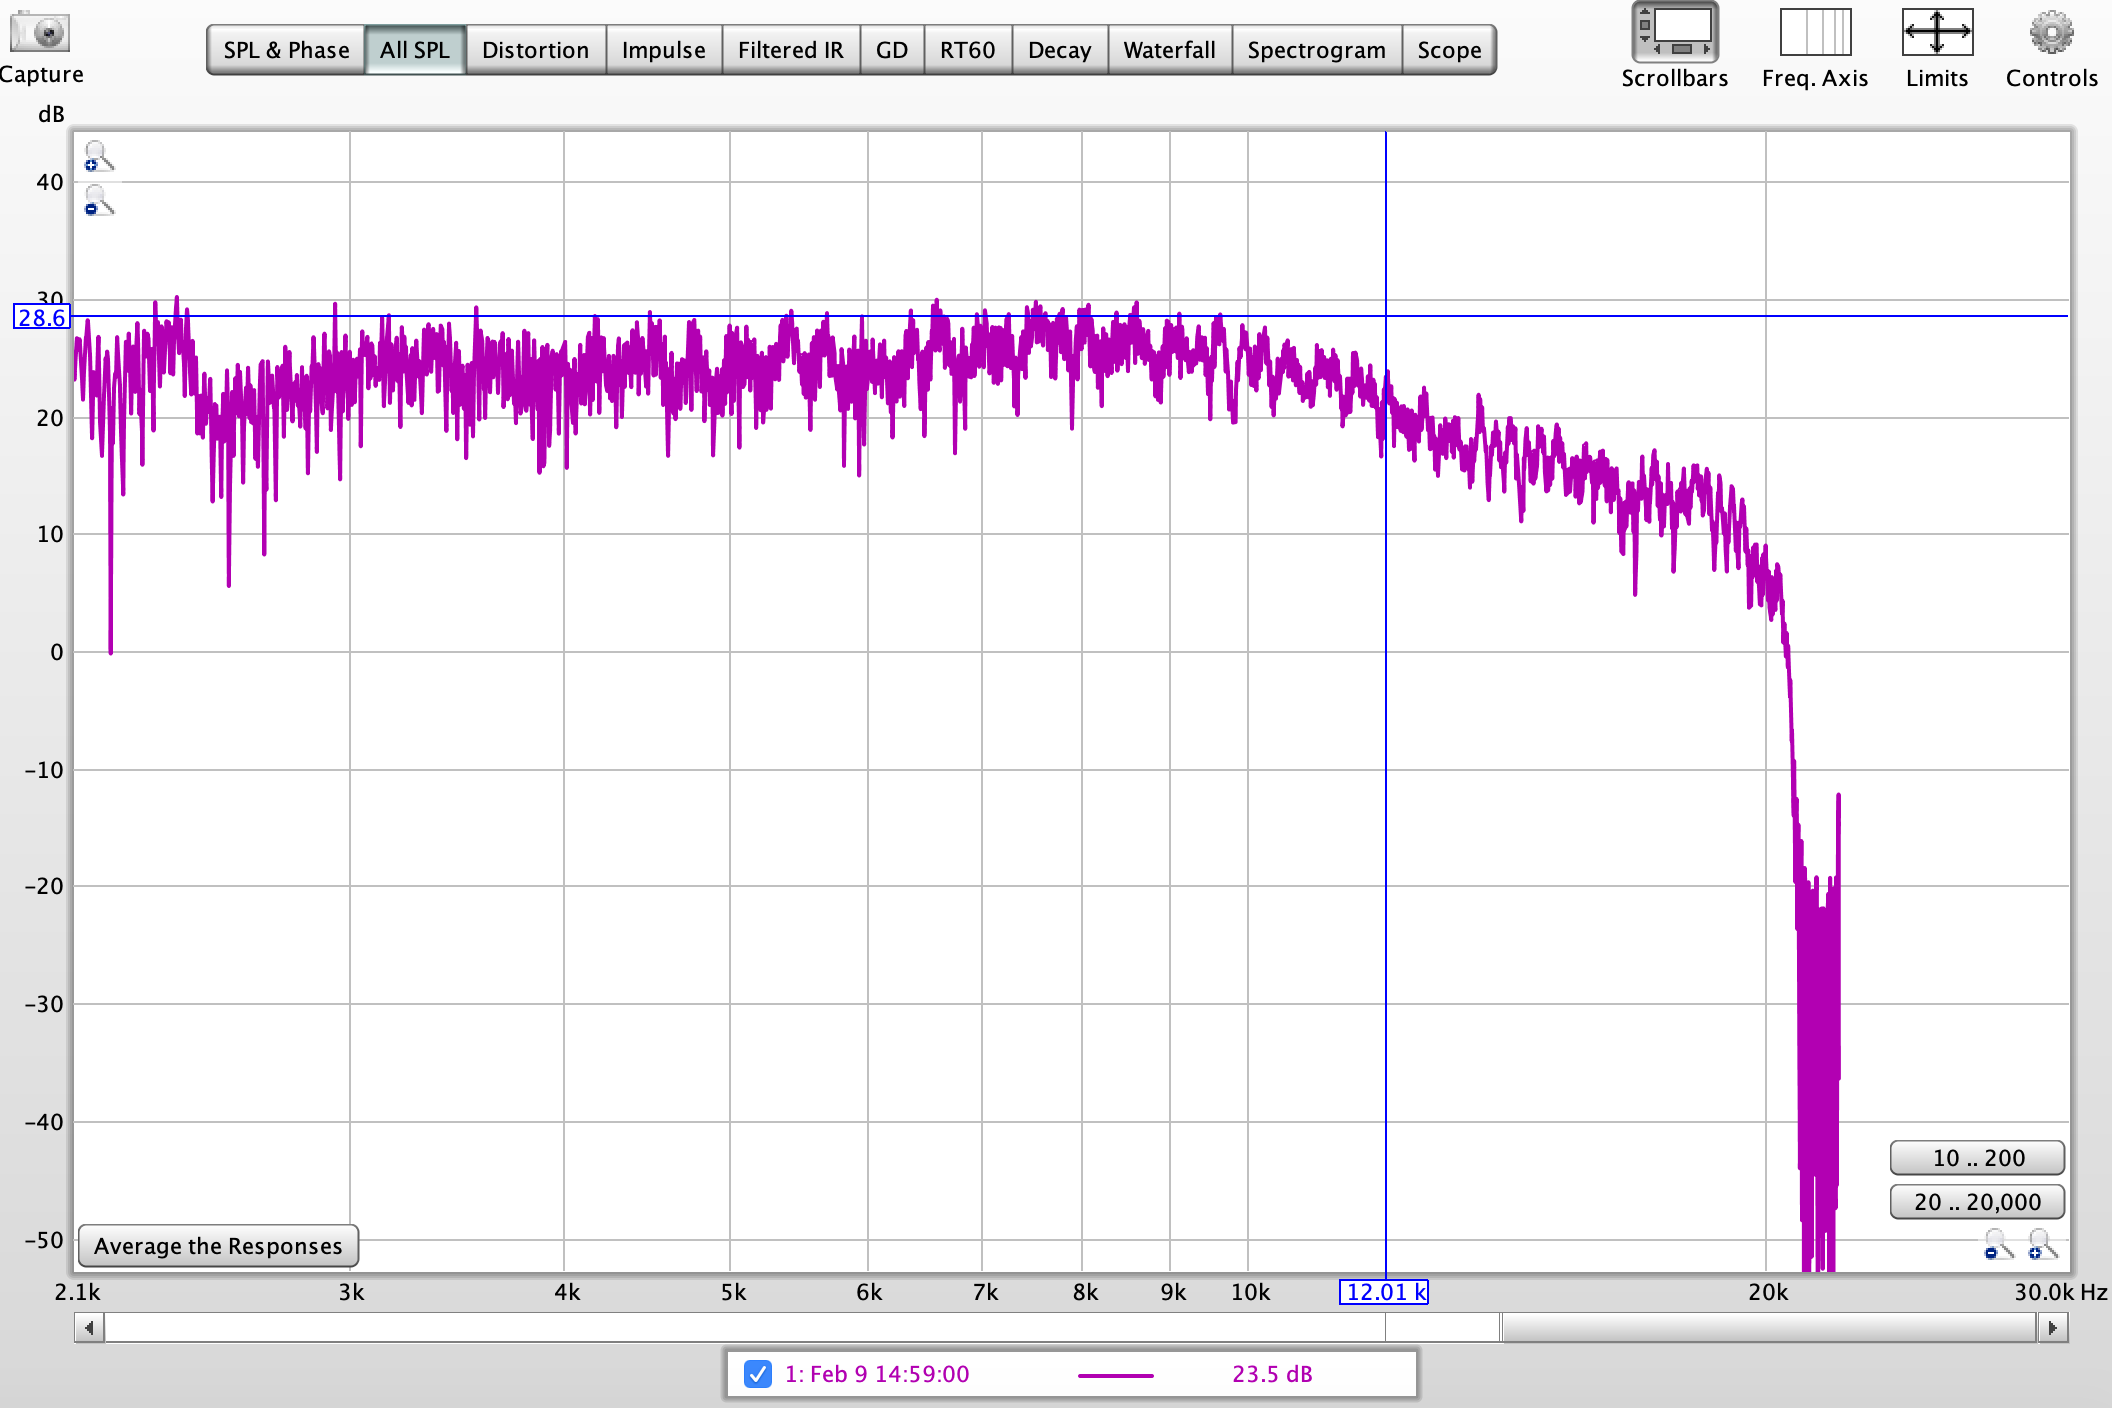Click the horizontal scrollbar below the graph

pos(1071,1328)
